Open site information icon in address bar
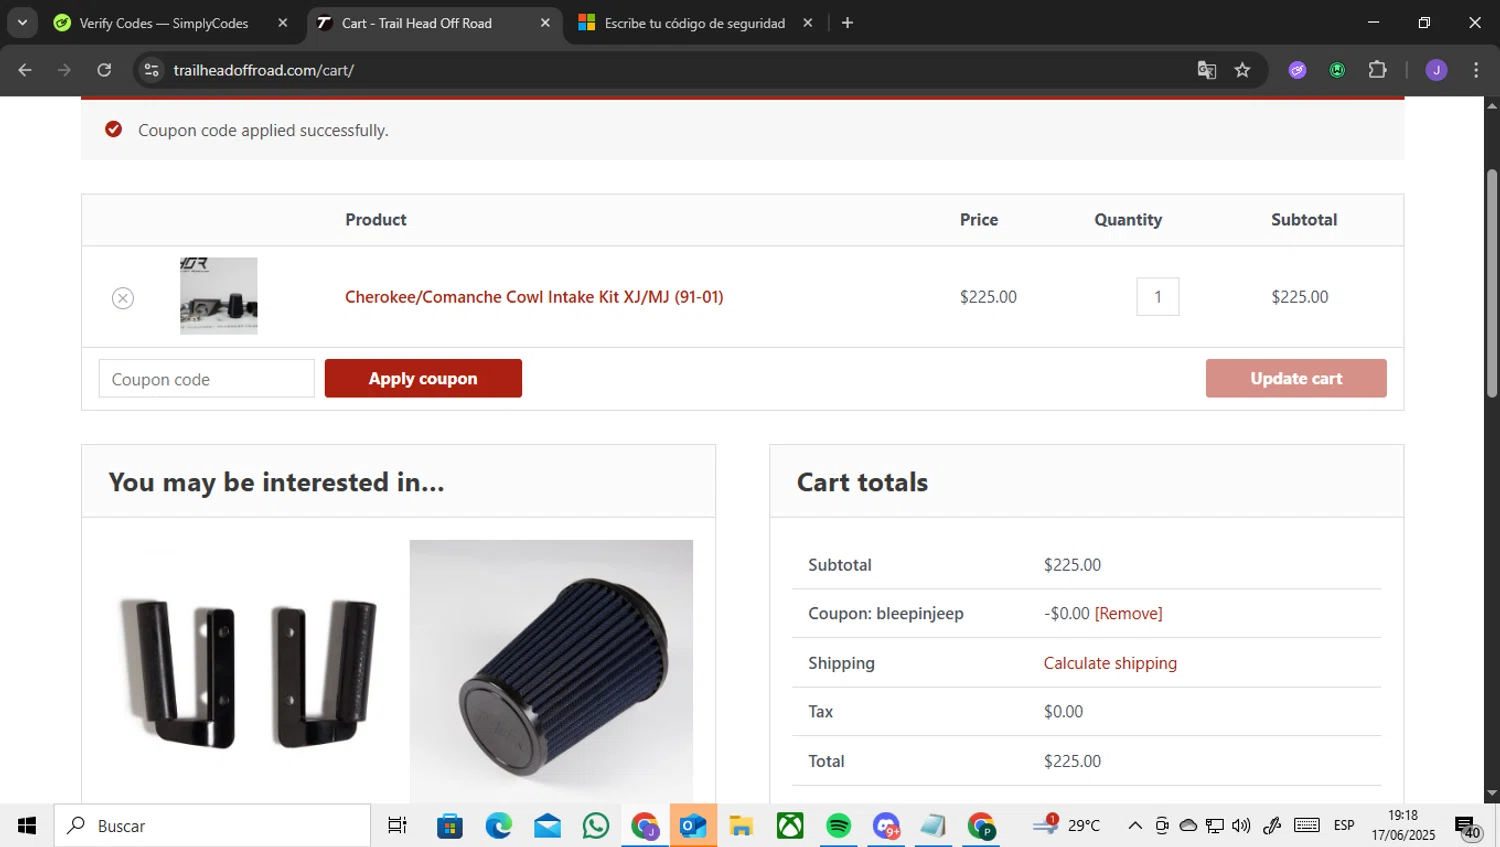 click(151, 70)
